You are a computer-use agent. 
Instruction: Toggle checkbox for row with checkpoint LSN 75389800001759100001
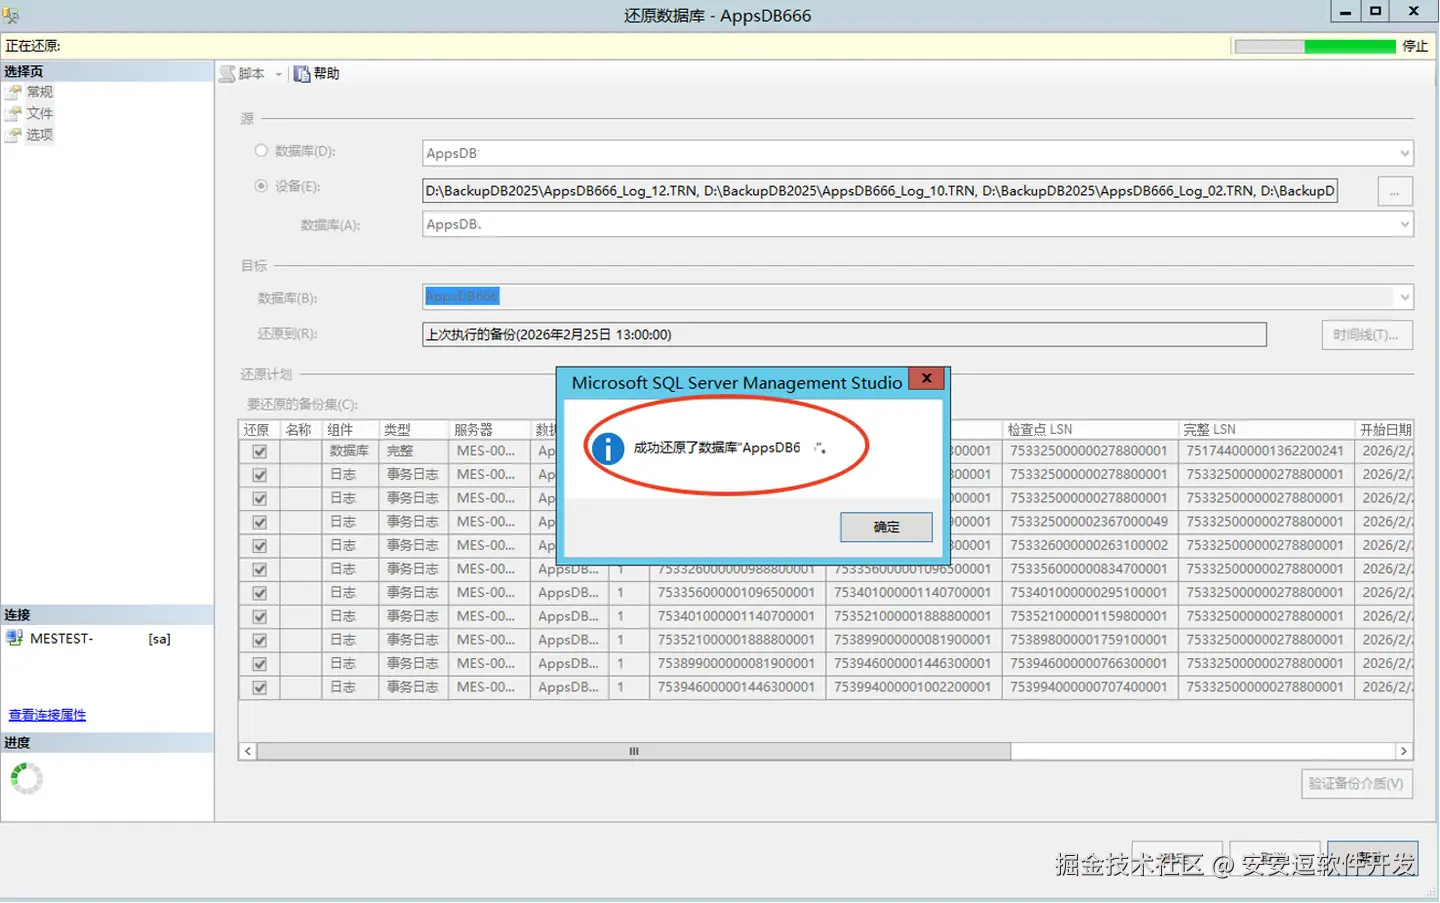(260, 640)
